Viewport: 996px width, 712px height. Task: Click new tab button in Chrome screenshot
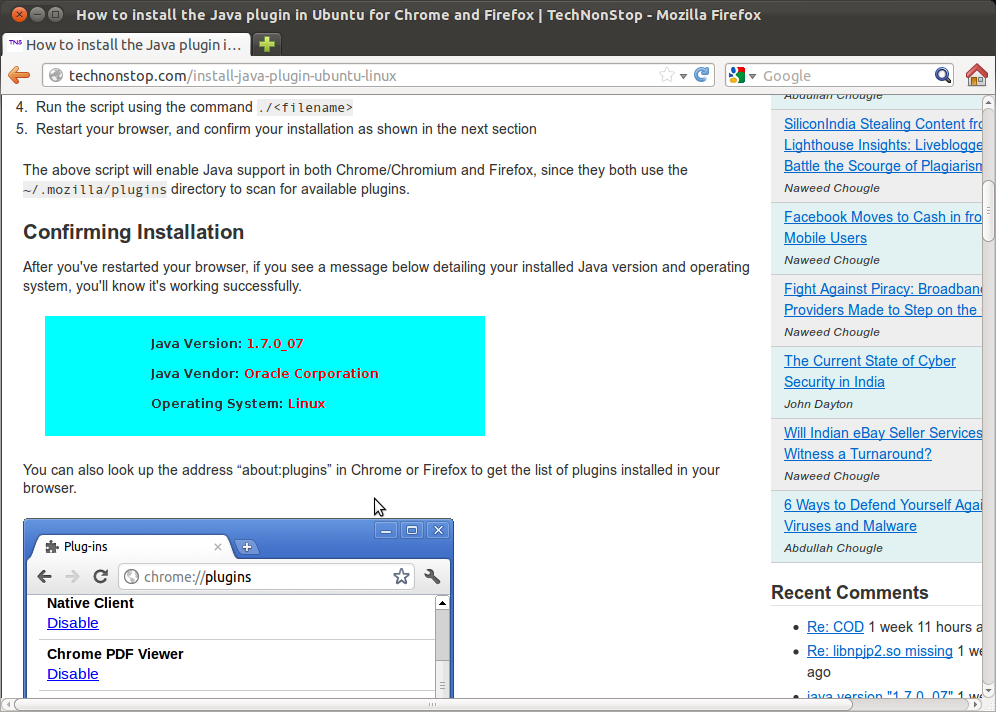(x=247, y=547)
